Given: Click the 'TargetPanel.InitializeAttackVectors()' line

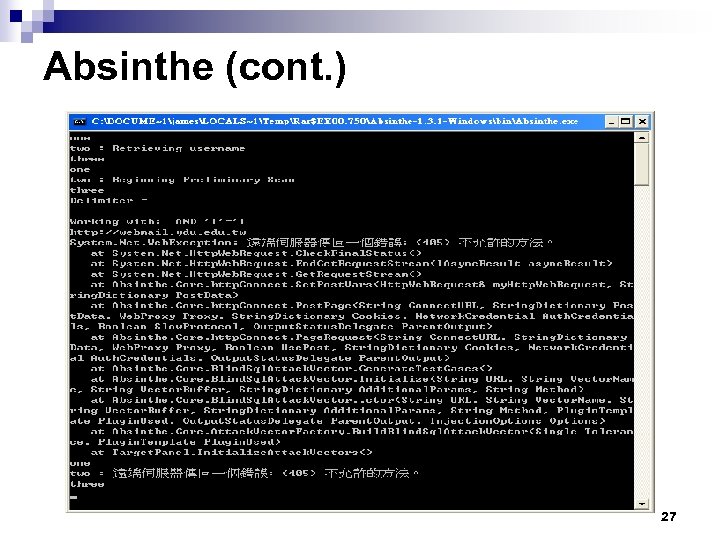Looking at the screenshot, I should 231,452.
